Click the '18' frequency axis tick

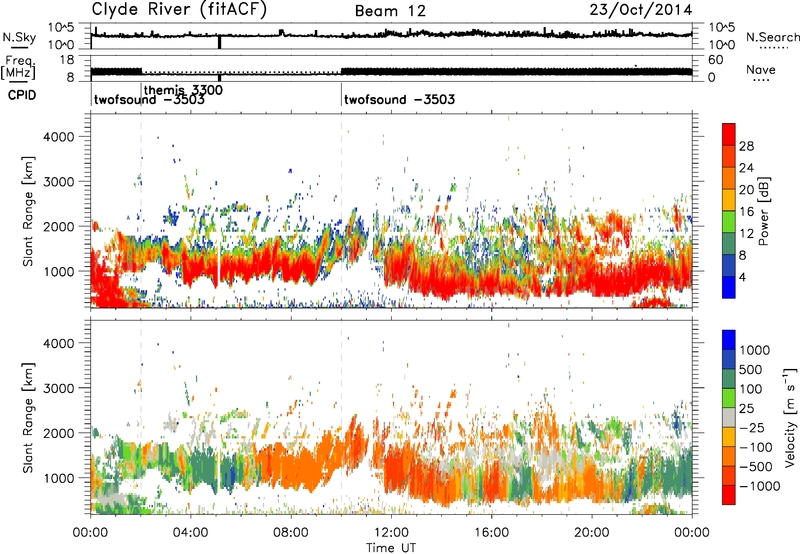tap(67, 60)
